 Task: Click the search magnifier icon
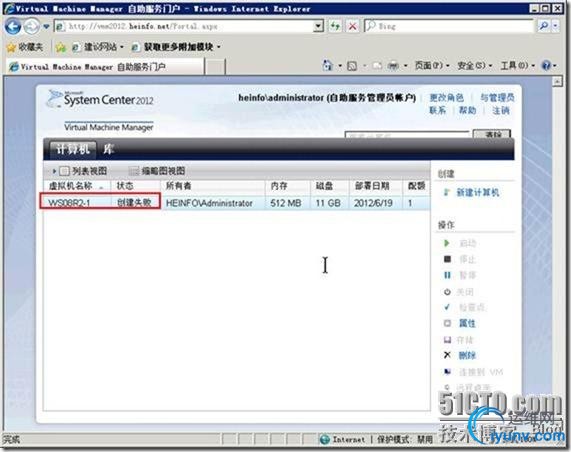click(x=544, y=26)
